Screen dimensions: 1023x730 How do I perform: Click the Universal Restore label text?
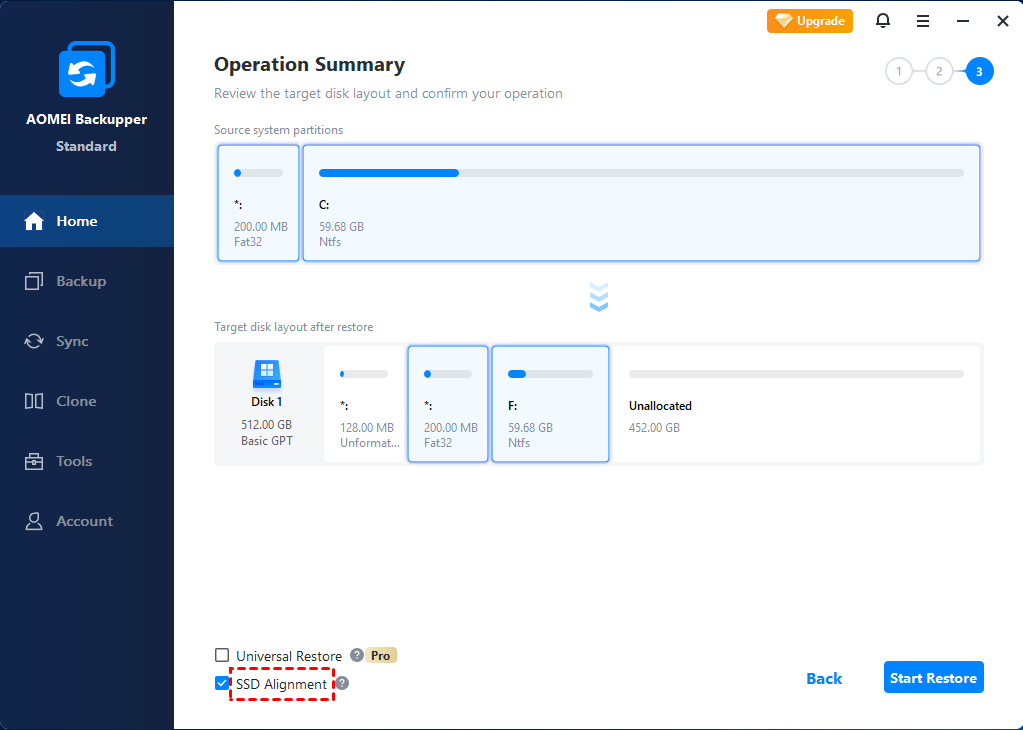coord(289,656)
